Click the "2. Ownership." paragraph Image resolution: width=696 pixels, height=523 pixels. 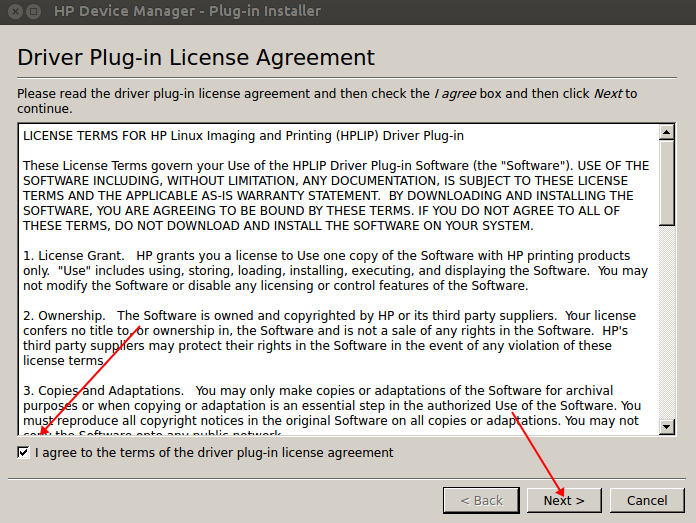329,338
